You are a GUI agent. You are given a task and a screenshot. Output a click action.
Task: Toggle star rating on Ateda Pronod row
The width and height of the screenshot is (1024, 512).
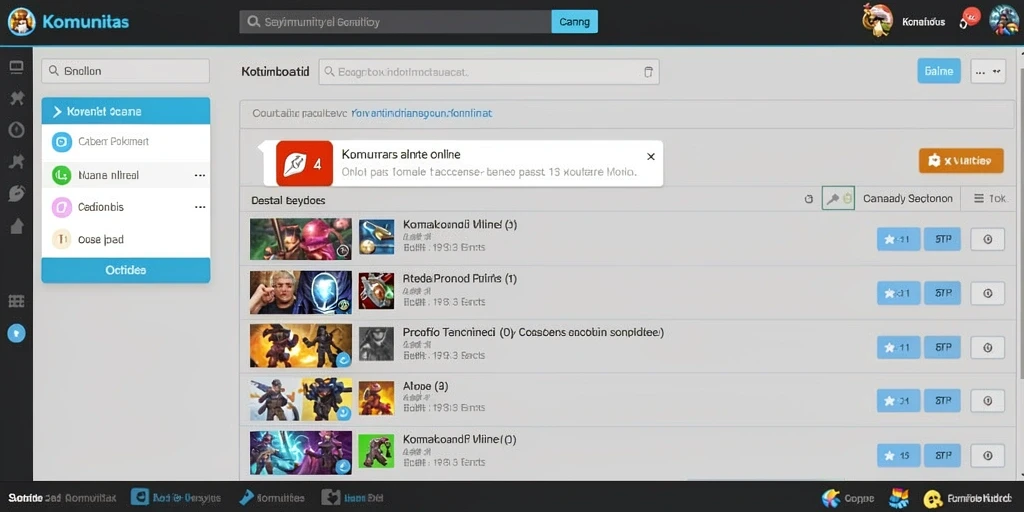[x=898, y=293]
